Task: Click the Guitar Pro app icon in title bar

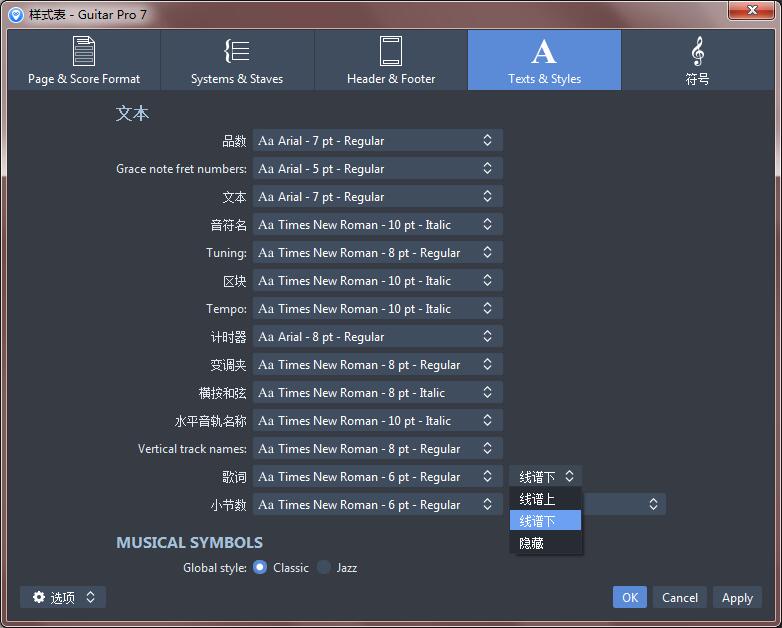Action: pyautogui.click(x=15, y=15)
